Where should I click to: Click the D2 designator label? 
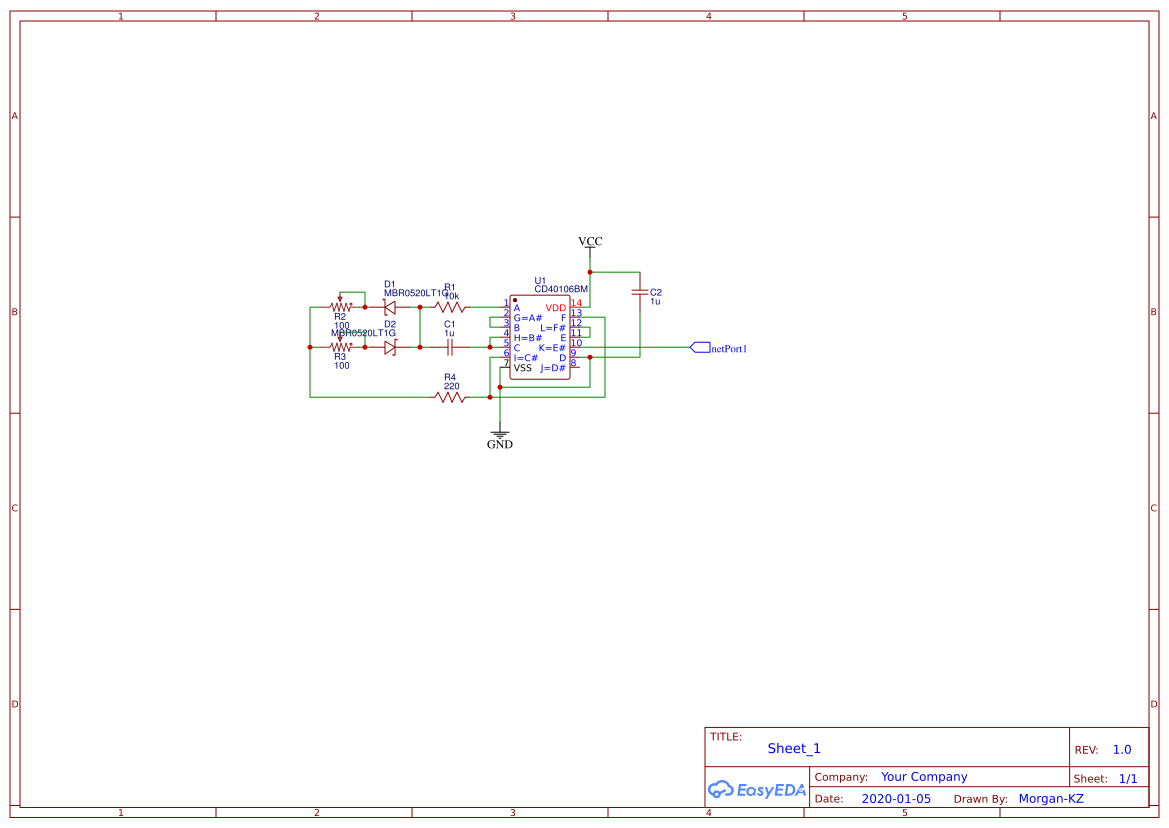[390, 324]
